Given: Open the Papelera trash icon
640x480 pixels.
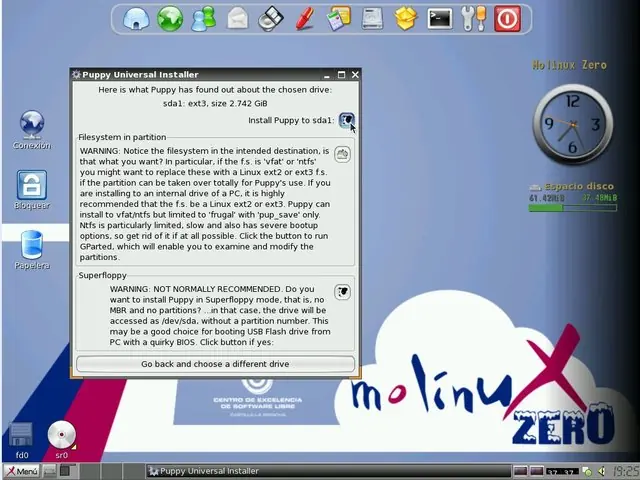Looking at the screenshot, I should (x=32, y=250).
